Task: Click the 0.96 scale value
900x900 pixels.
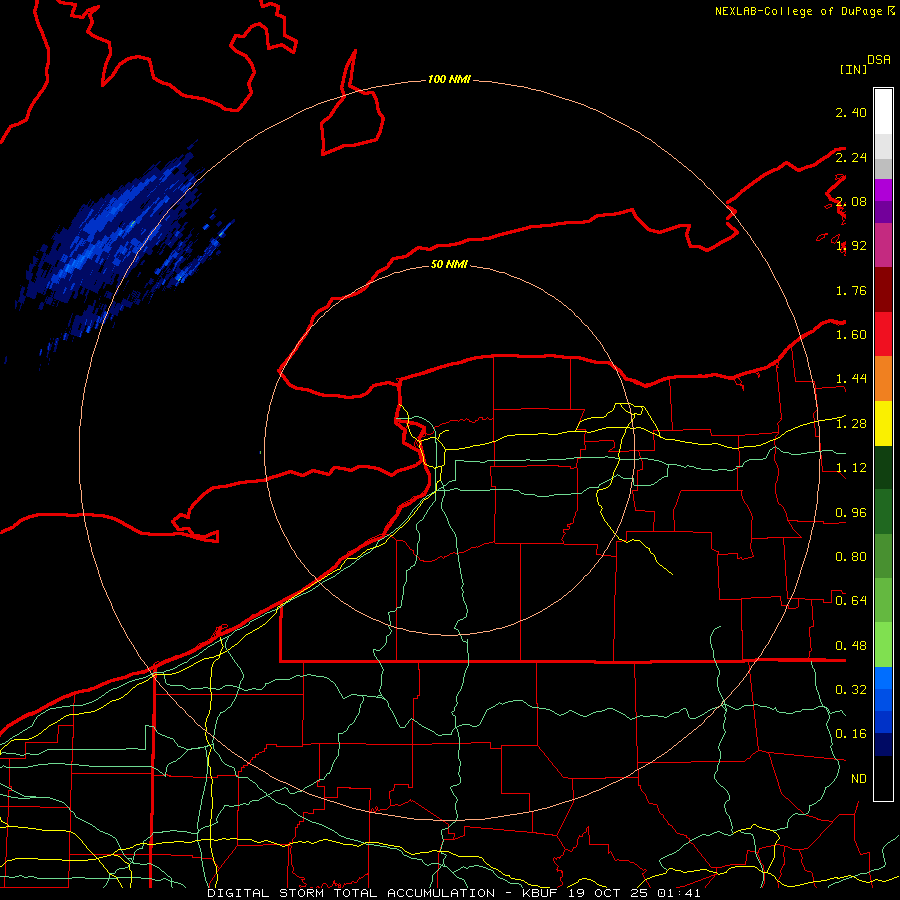Action: [x=851, y=513]
